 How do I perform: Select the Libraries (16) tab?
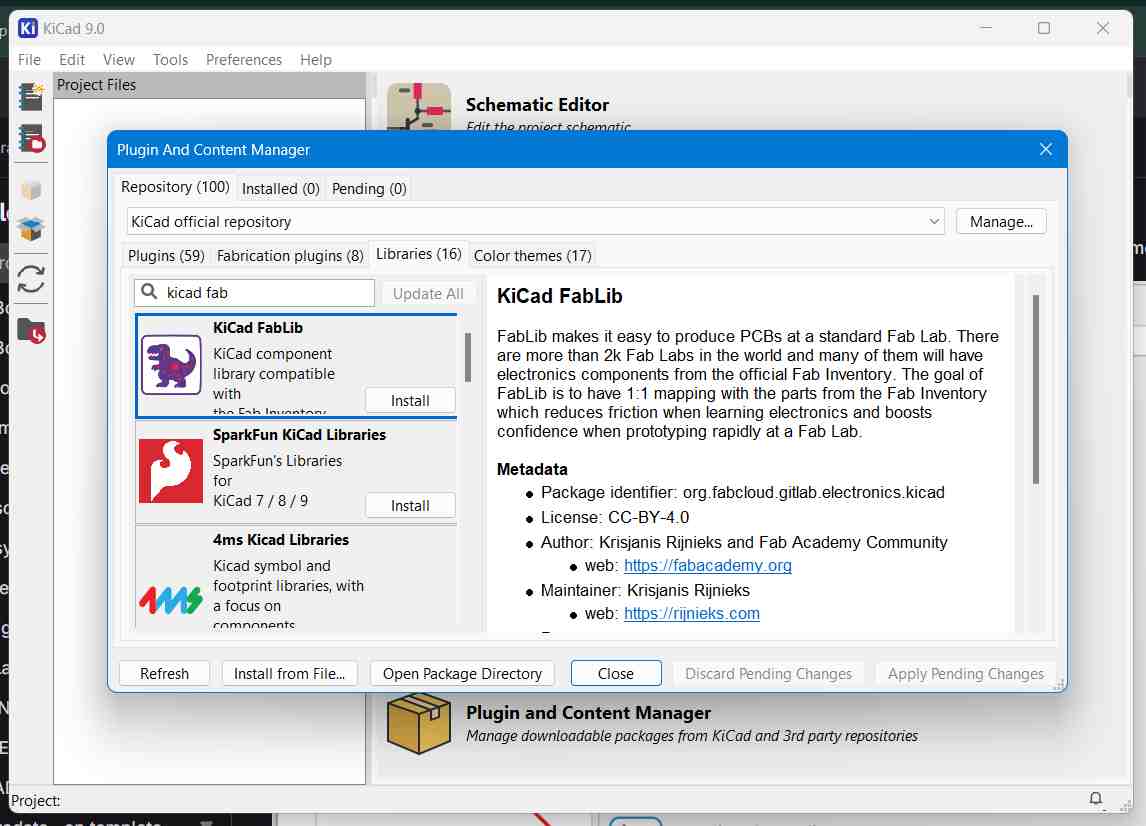(x=419, y=254)
